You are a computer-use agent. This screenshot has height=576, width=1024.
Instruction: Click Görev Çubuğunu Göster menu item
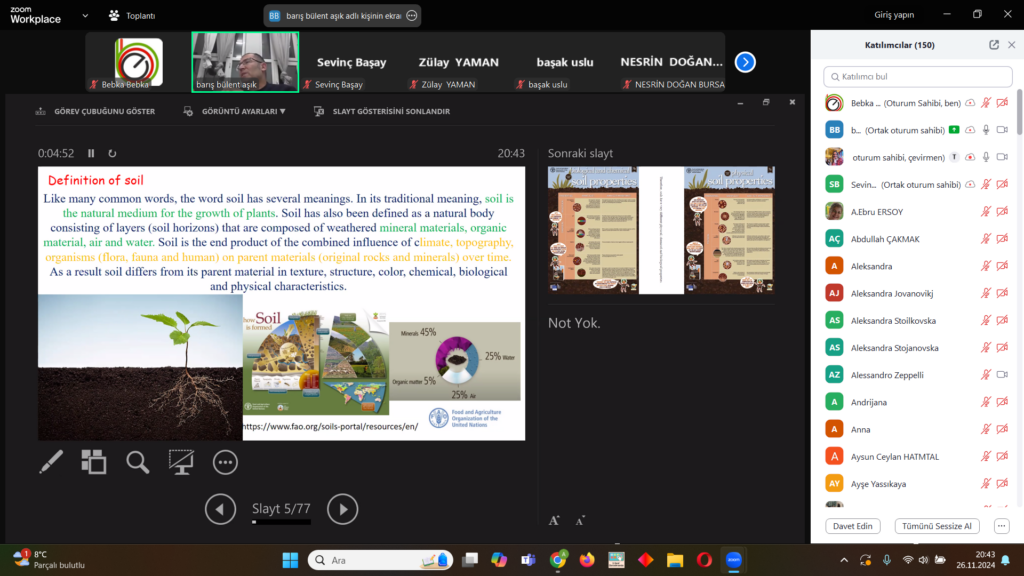coord(95,111)
